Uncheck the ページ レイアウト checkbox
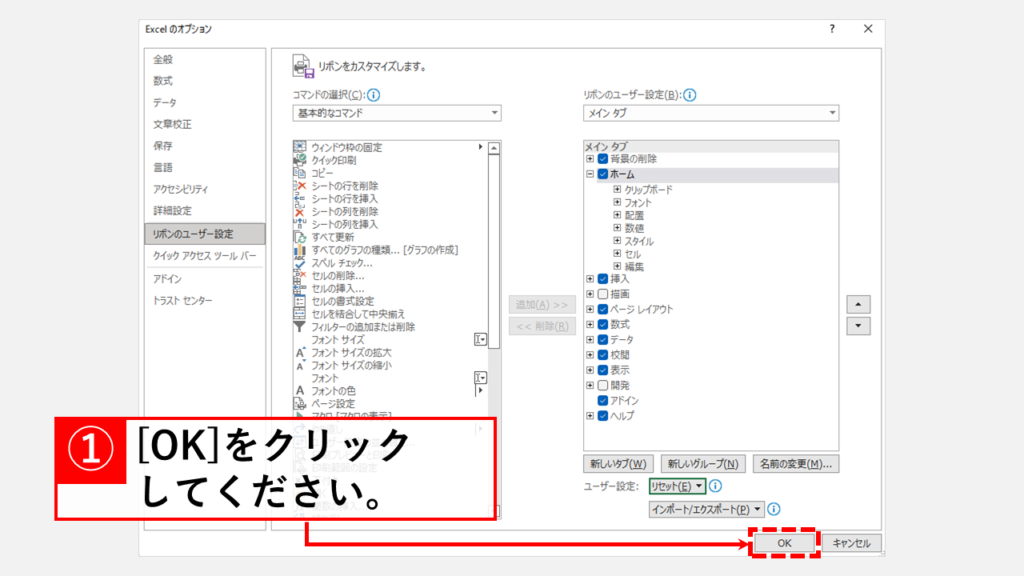The height and width of the screenshot is (576, 1024). 603,310
